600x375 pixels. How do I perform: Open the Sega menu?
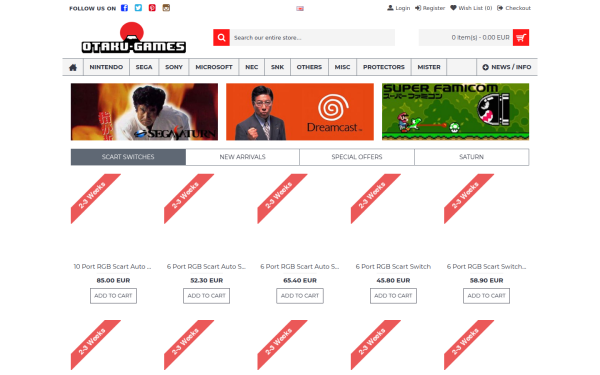[x=144, y=67]
